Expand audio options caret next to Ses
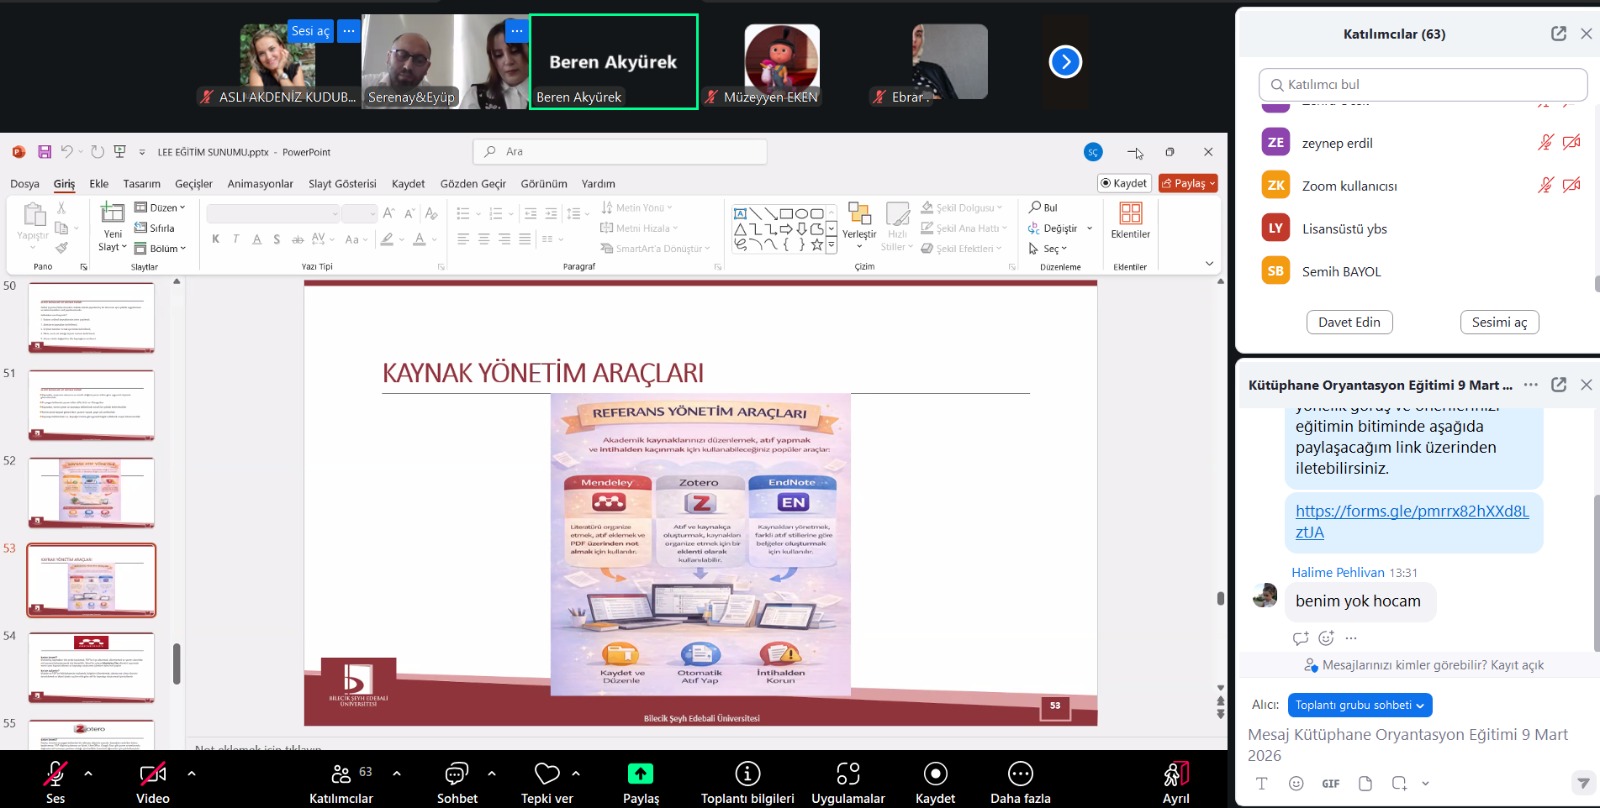This screenshot has width=1600, height=808. 88,773
